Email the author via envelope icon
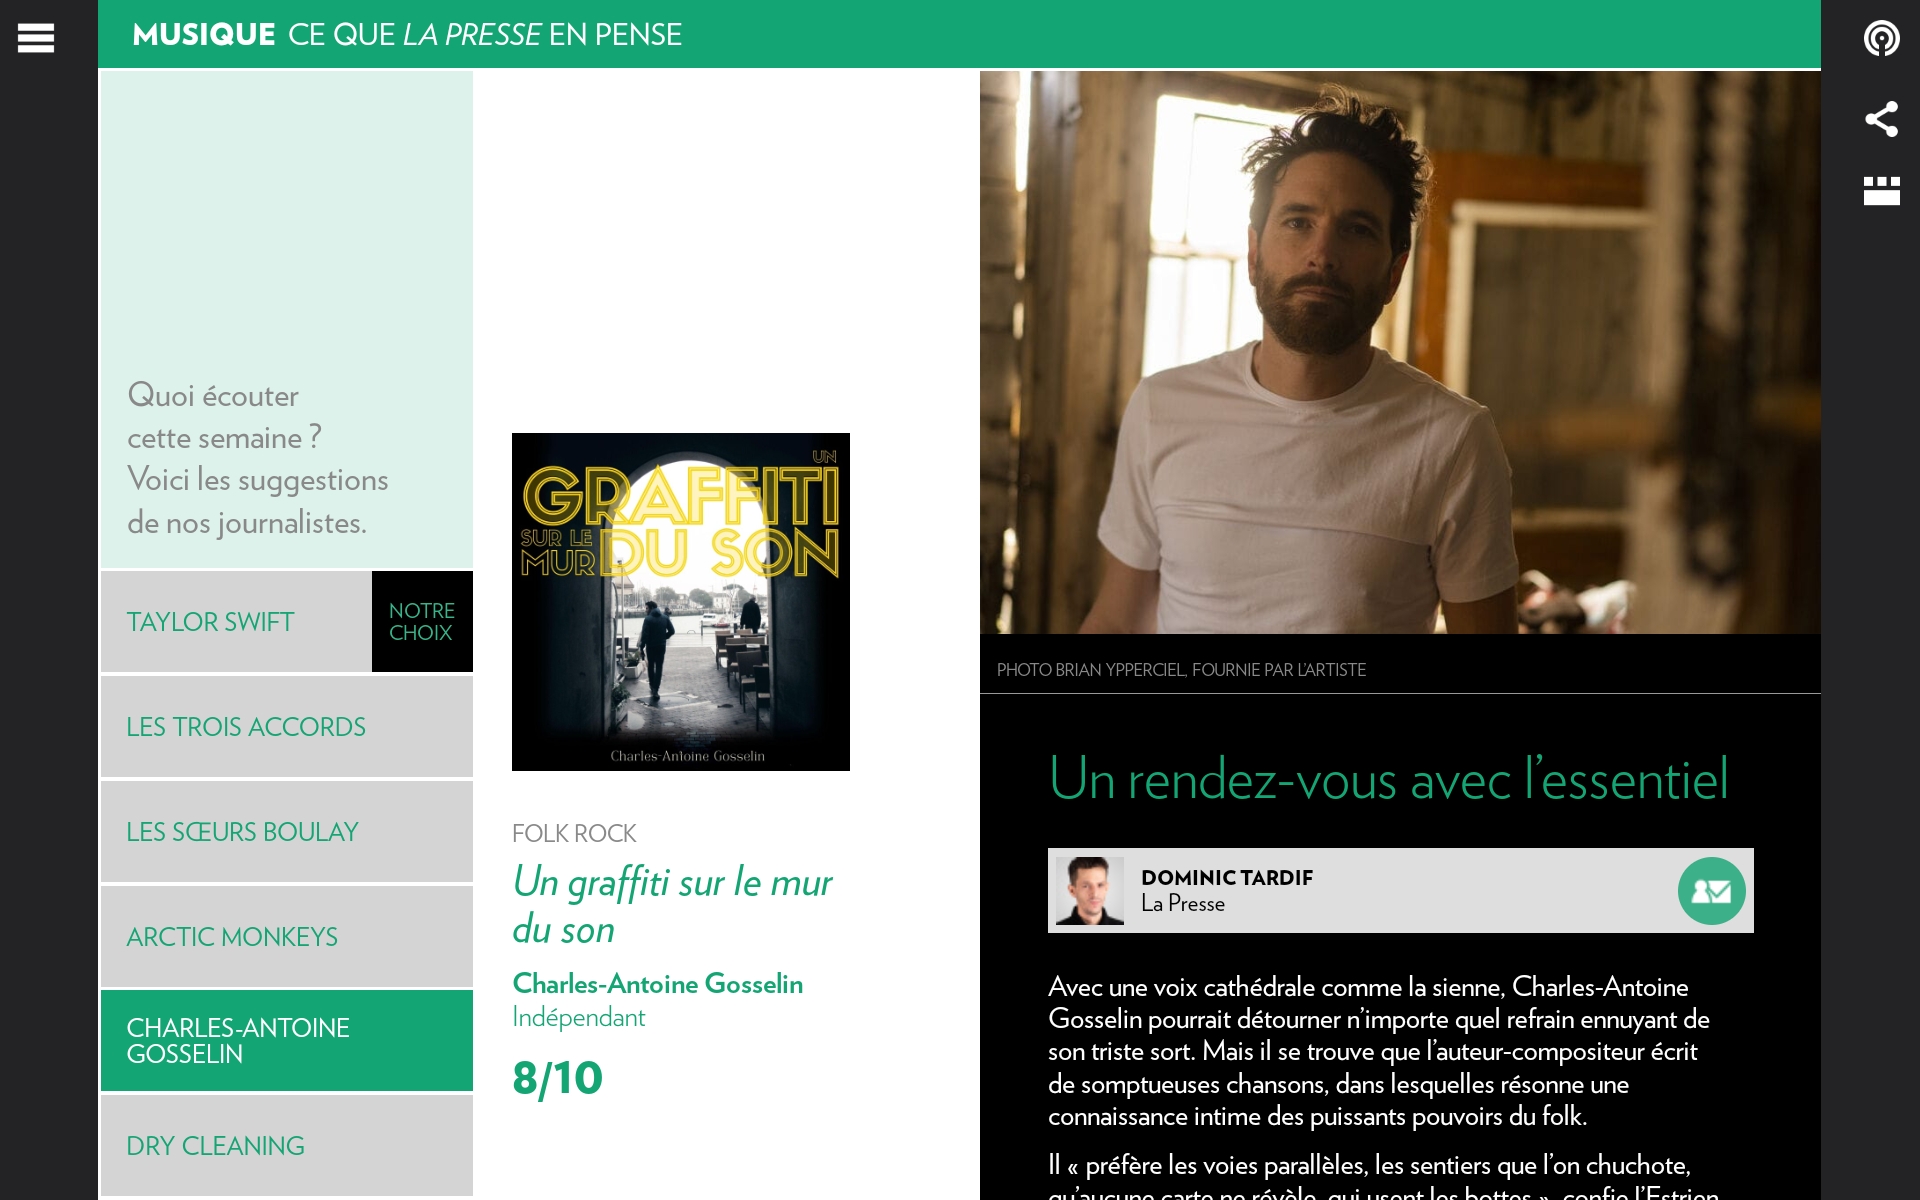 pos(1711,891)
